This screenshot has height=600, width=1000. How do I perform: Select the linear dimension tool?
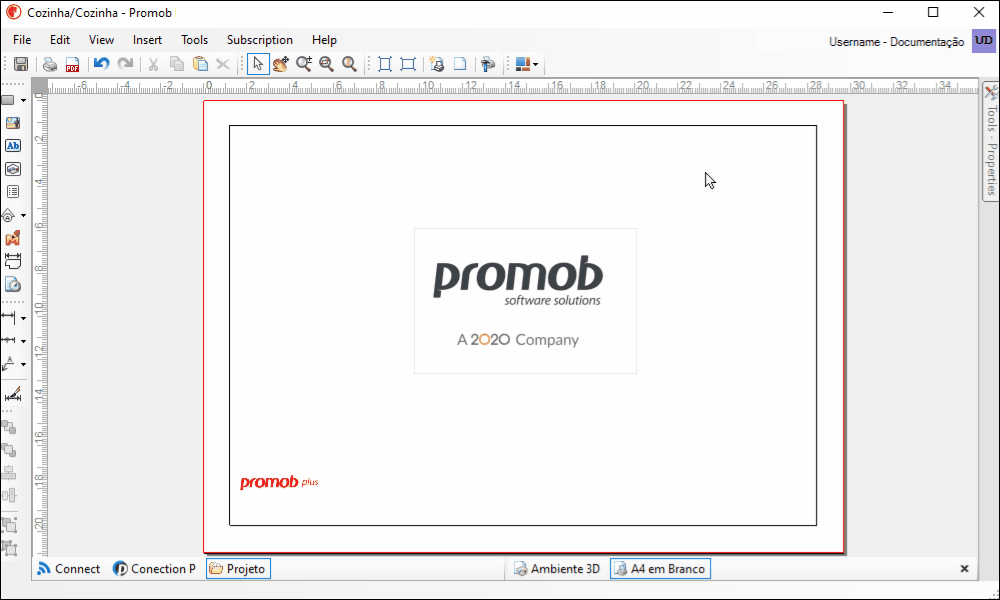point(9,318)
